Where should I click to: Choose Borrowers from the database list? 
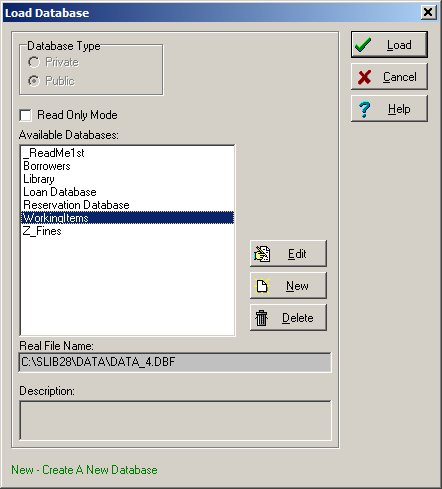[127, 166]
